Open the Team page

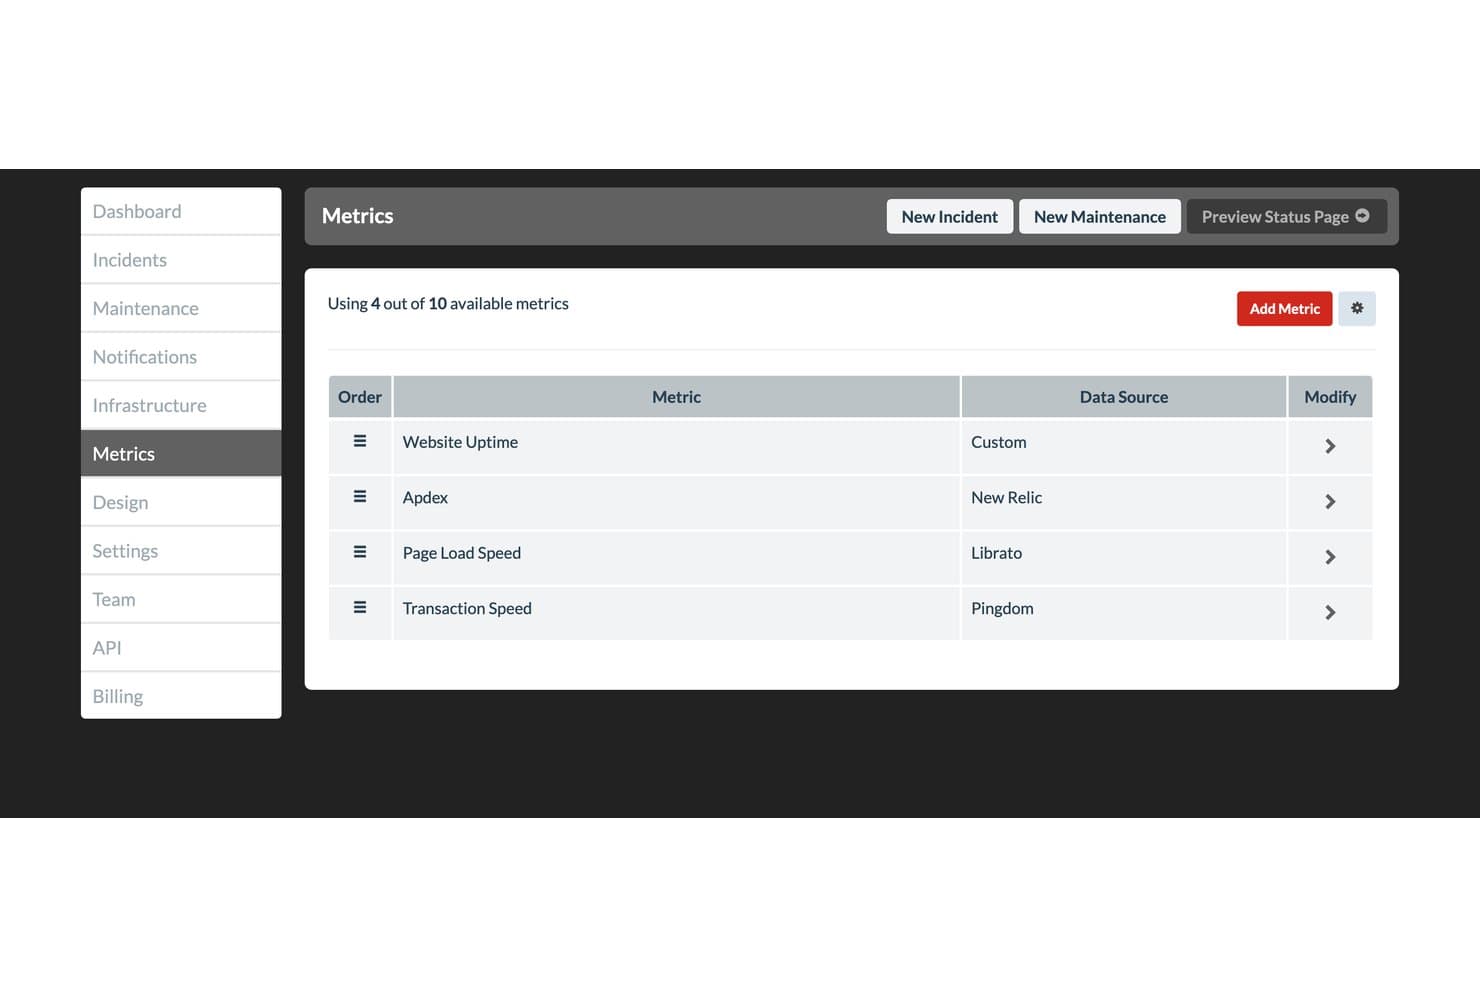pos(181,599)
